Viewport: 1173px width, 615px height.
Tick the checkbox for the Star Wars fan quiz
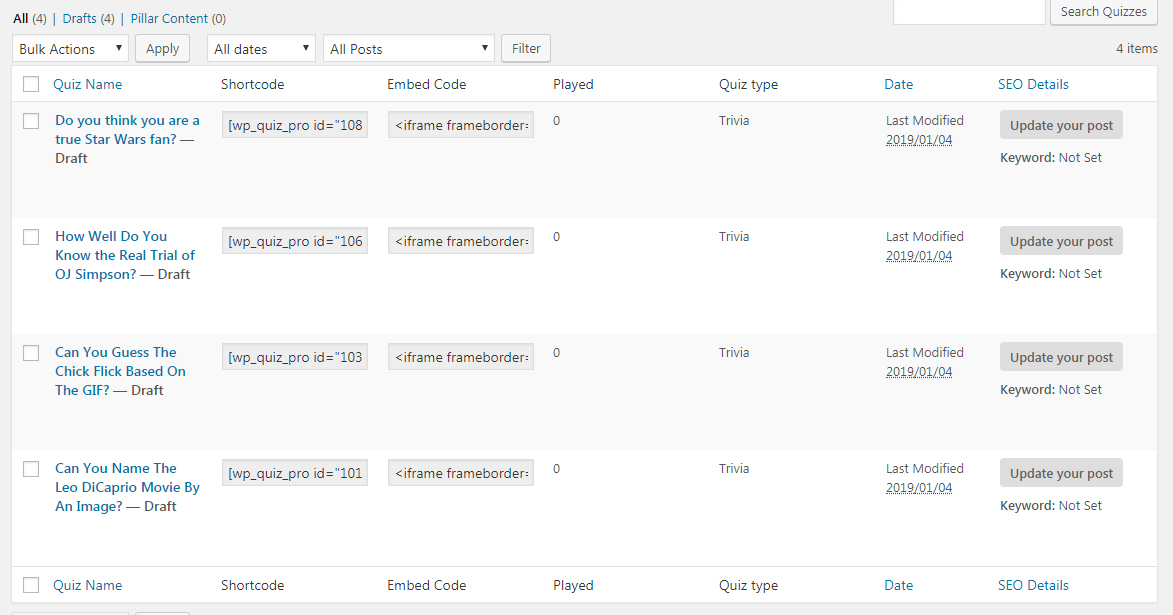(x=31, y=121)
